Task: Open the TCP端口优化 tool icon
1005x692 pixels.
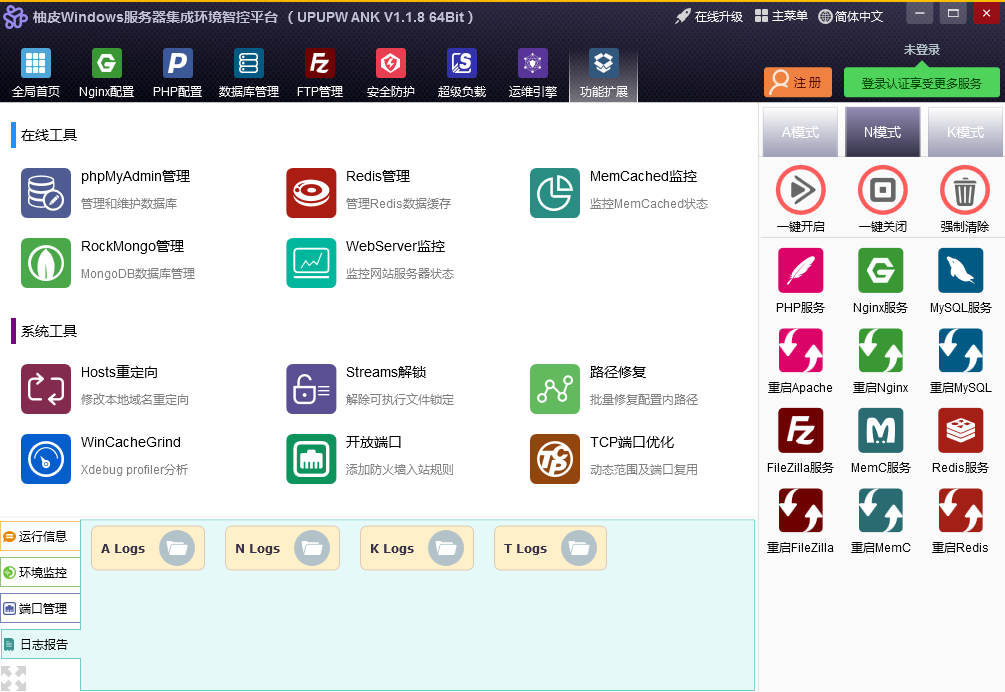Action: pos(554,459)
